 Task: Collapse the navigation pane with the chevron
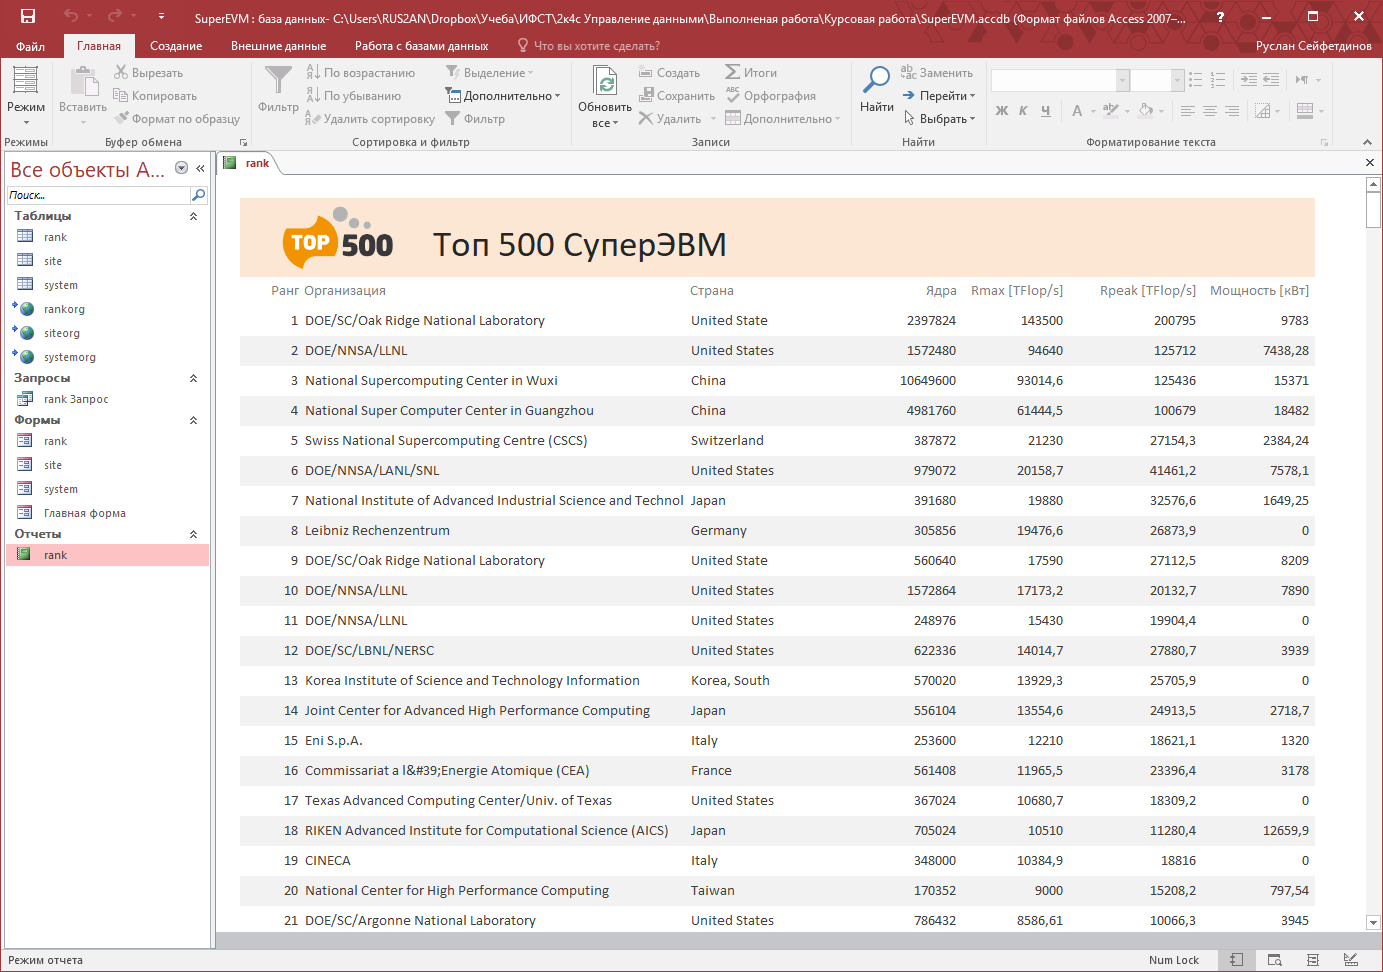pos(200,168)
